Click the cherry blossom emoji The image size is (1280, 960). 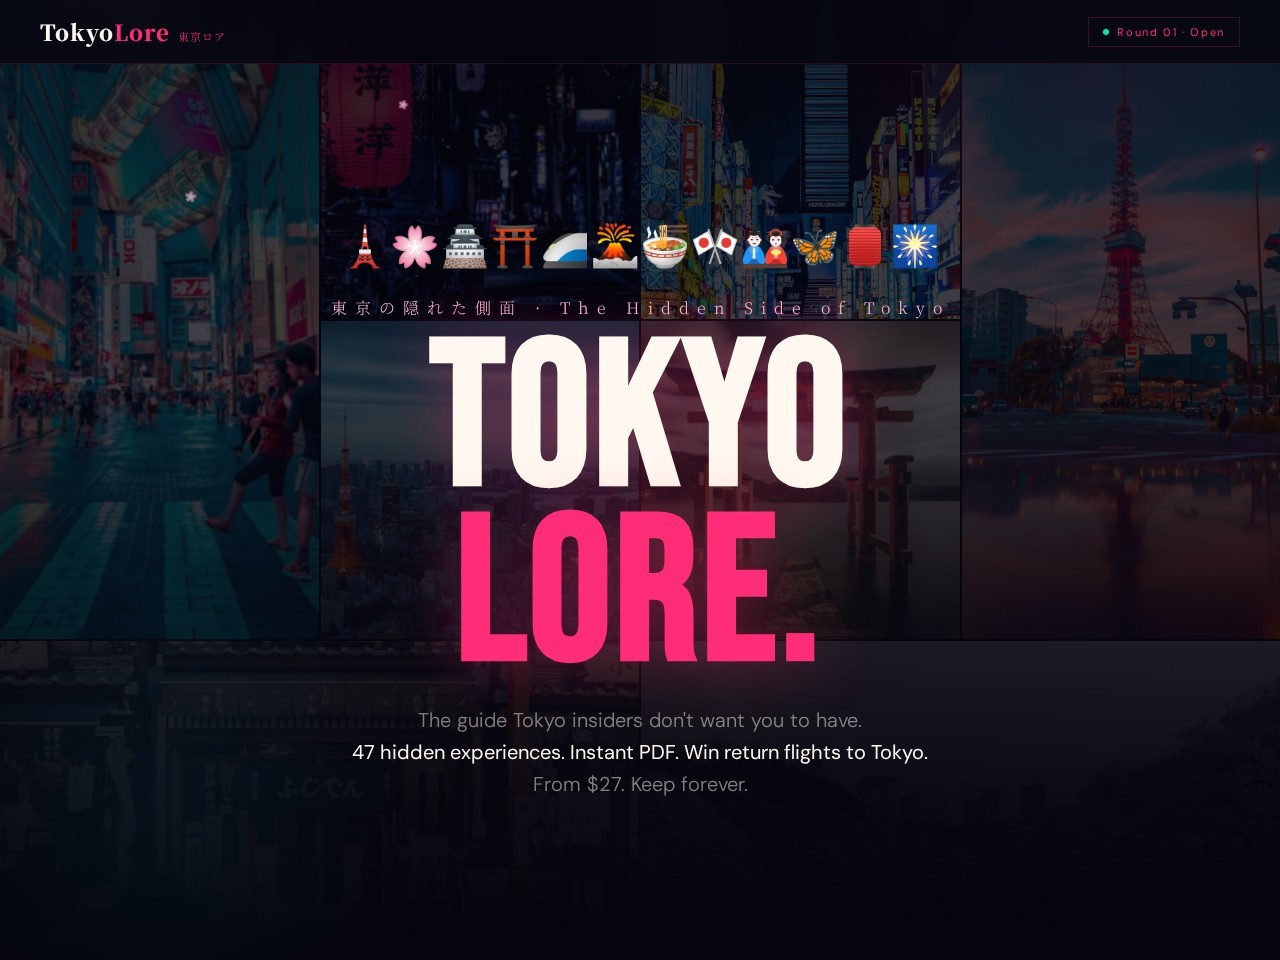coord(415,247)
